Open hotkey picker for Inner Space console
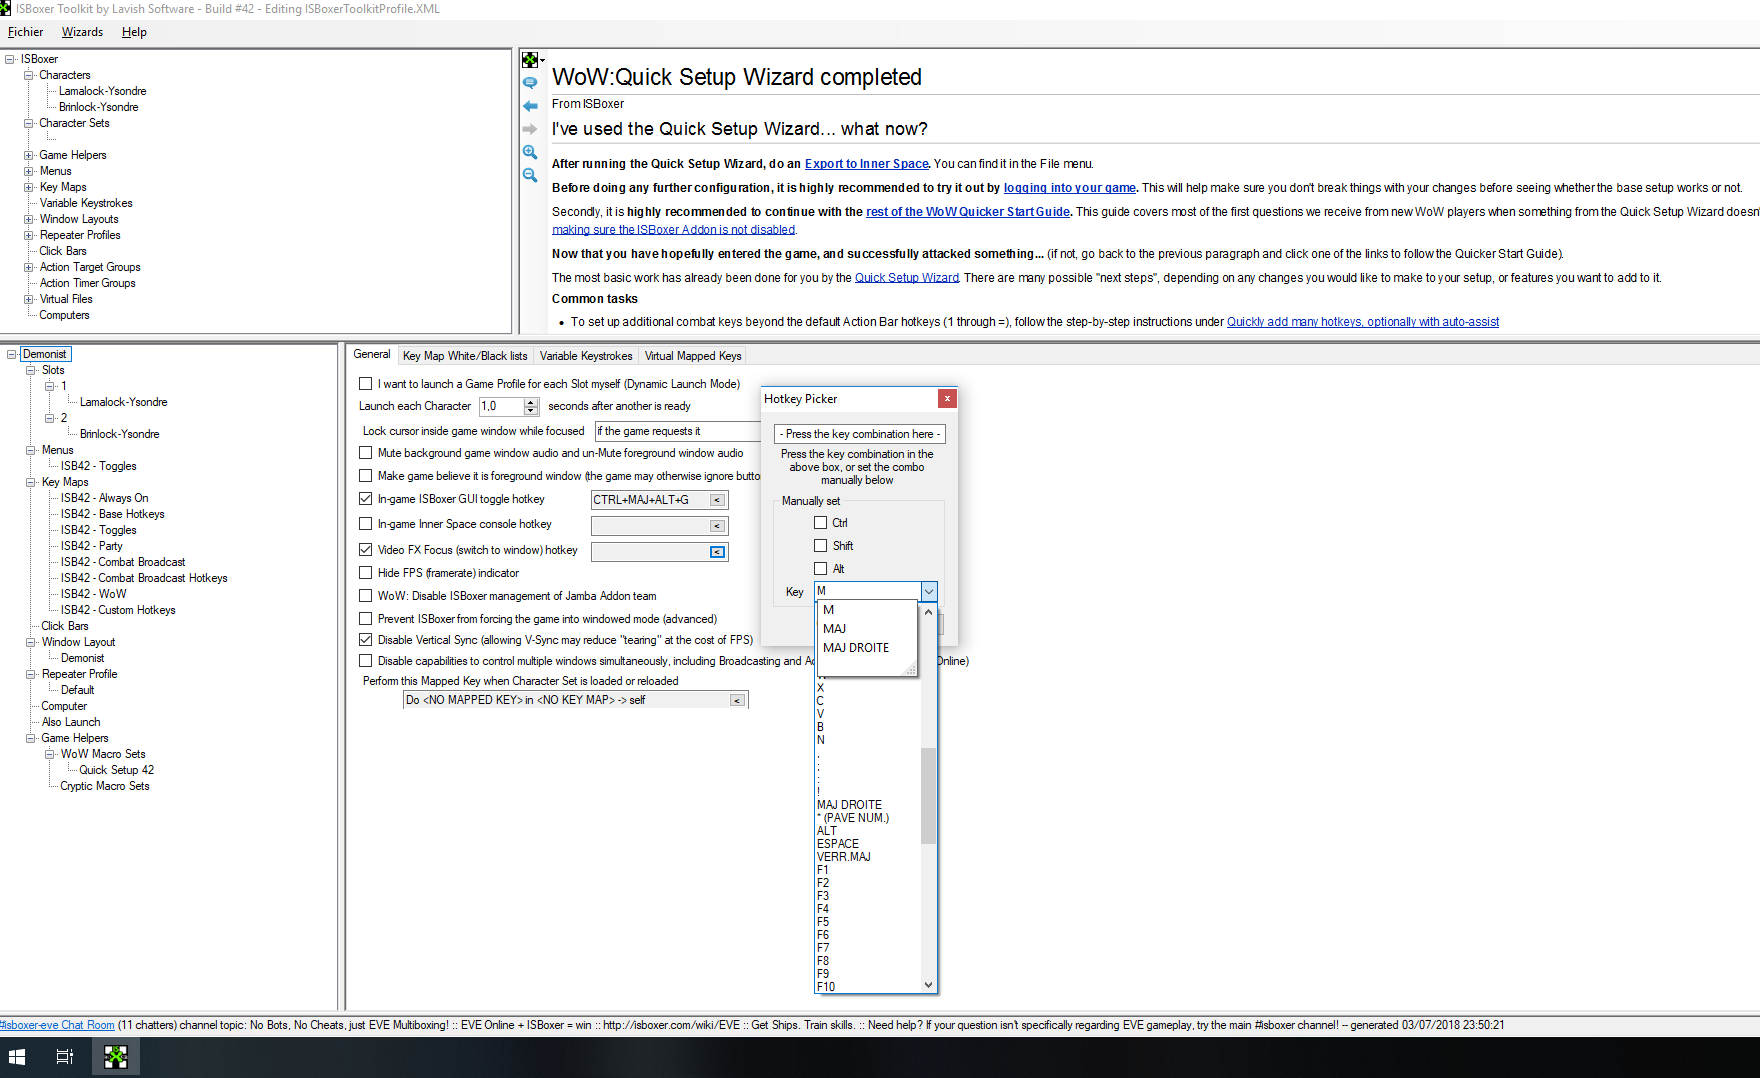 point(717,526)
